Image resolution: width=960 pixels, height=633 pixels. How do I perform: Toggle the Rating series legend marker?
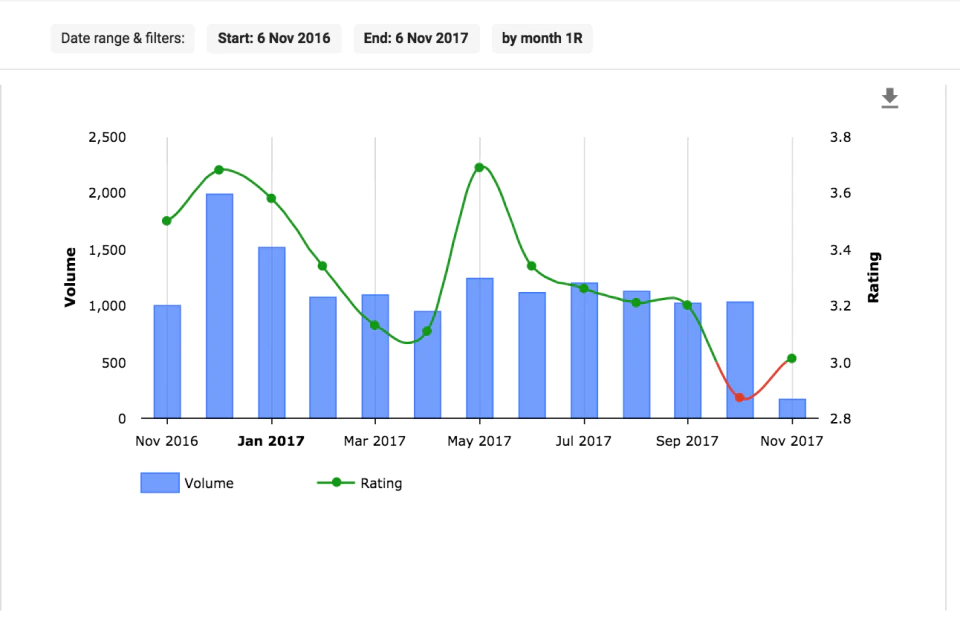coord(336,483)
